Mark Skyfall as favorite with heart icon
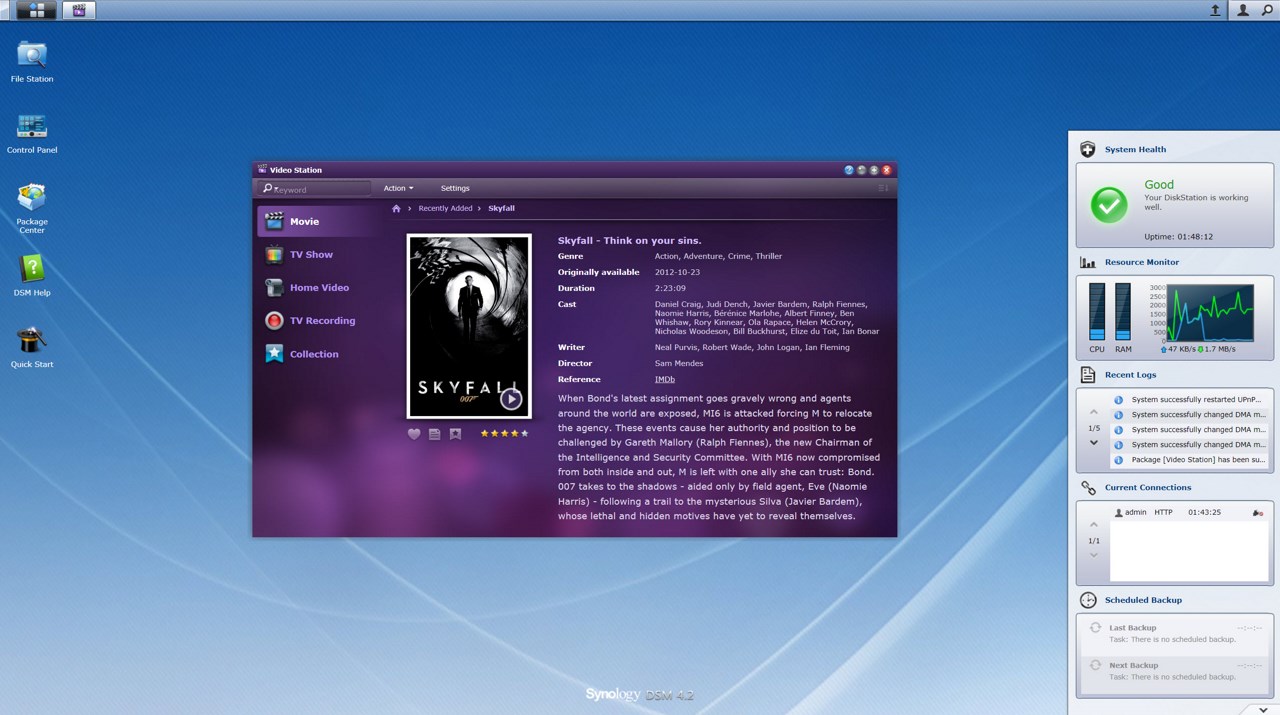The image size is (1280, 715). pos(414,434)
